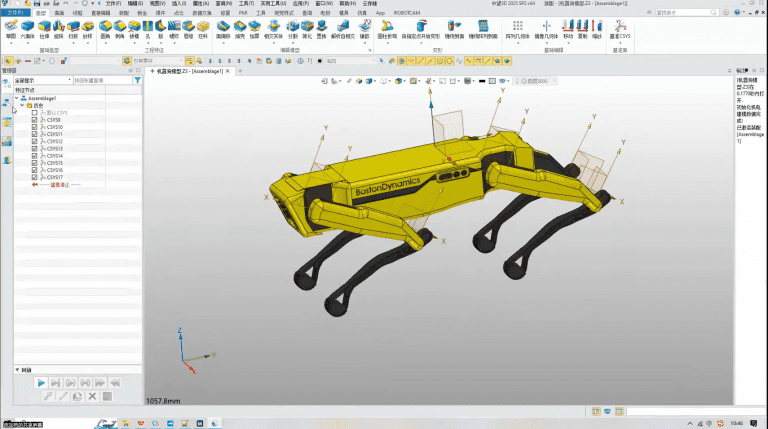Select the CSYS12 tree item
768x429 pixels.
coord(53,141)
